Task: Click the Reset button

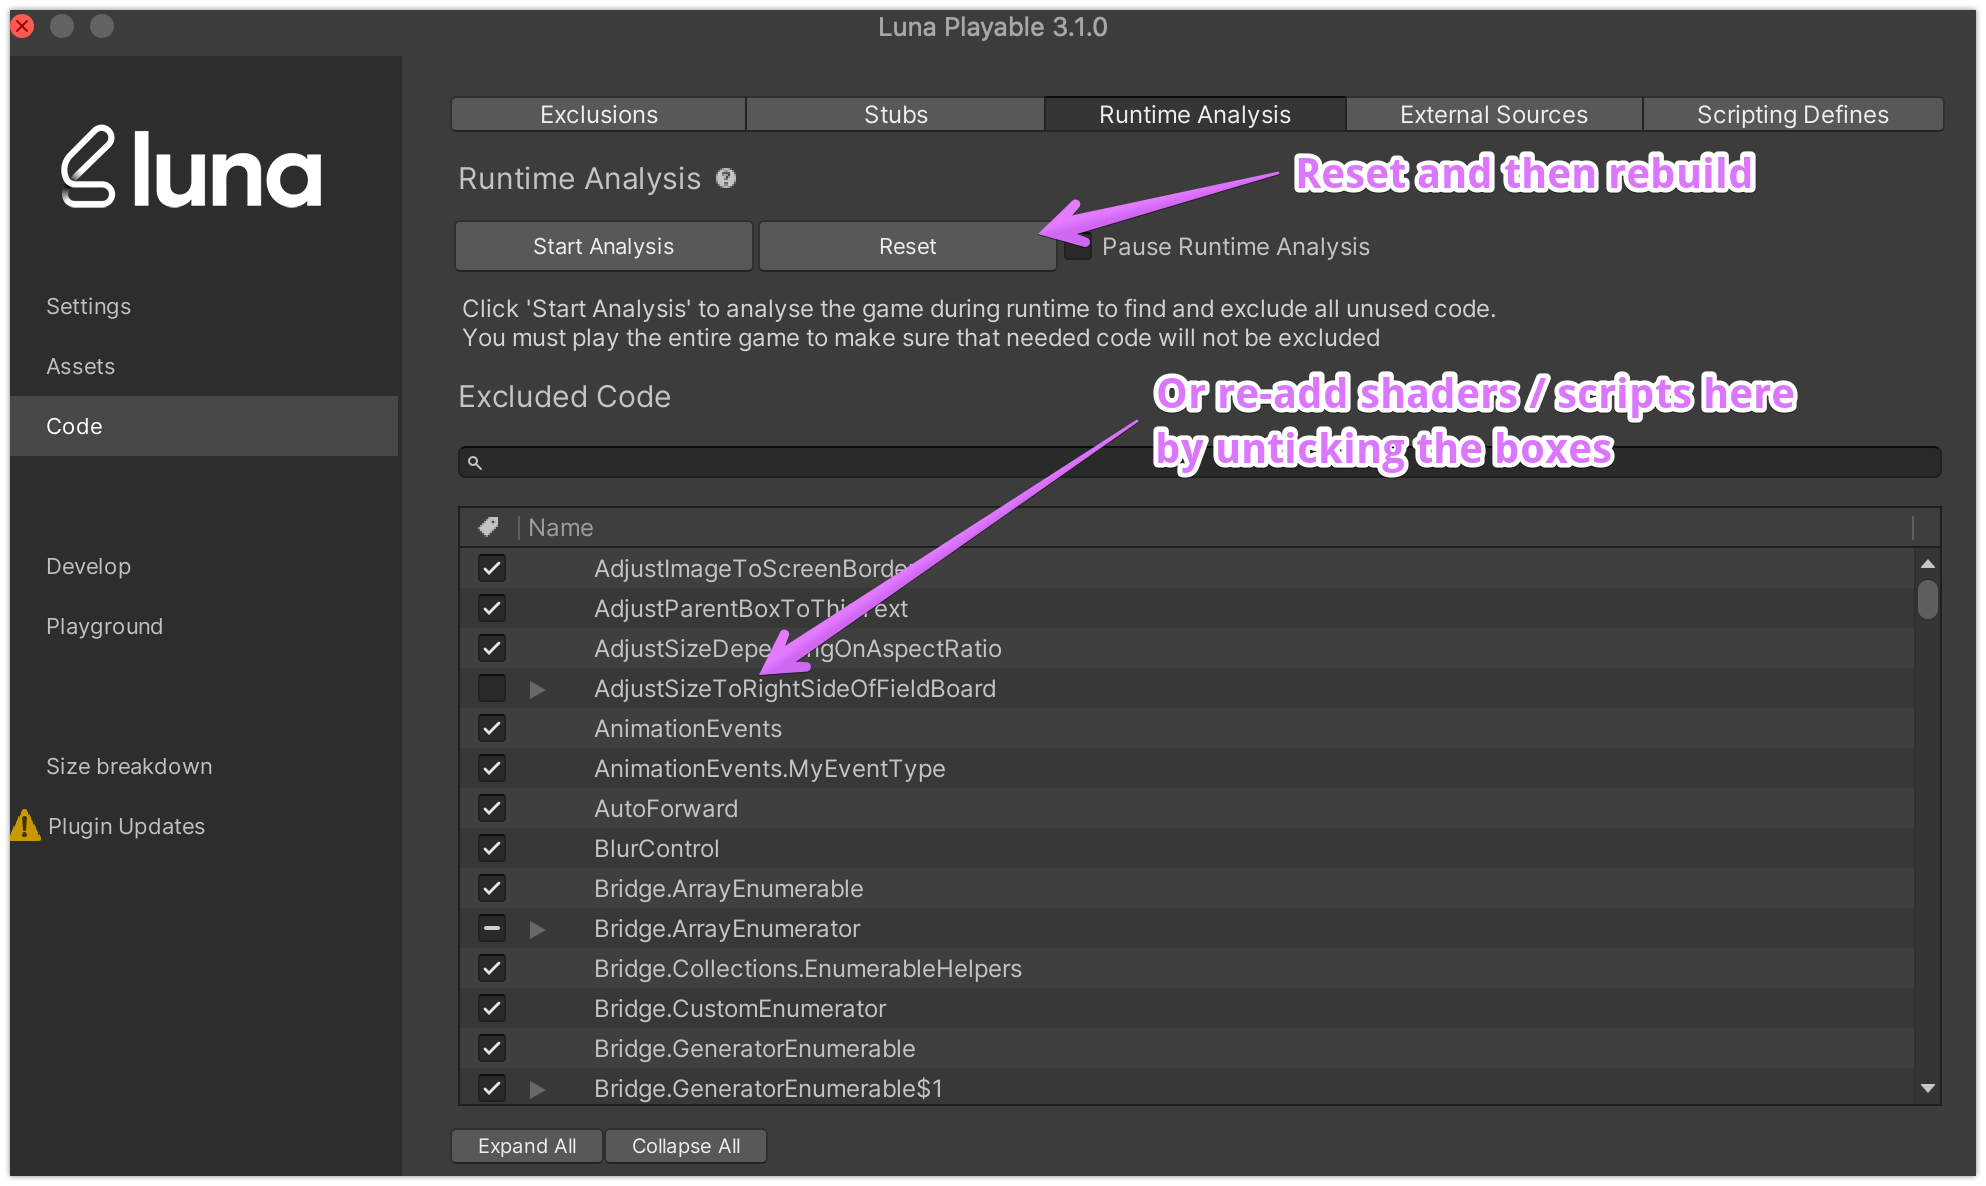Action: [908, 246]
